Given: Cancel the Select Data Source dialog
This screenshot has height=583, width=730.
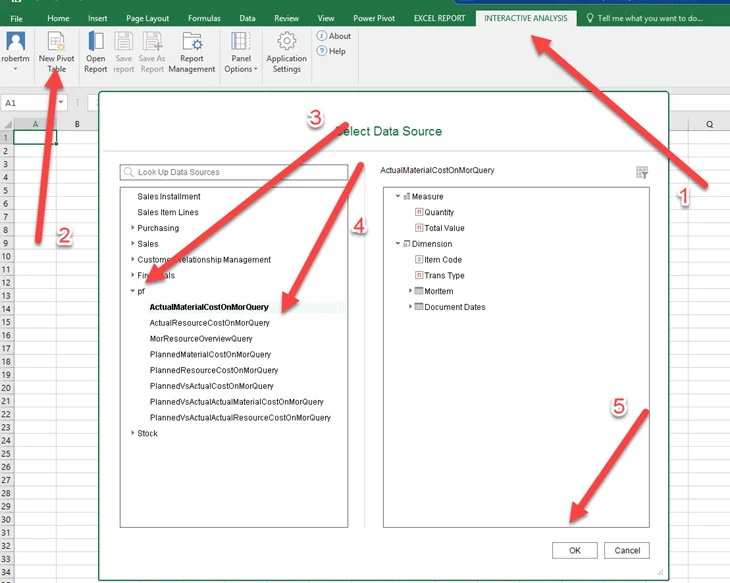Looking at the screenshot, I should (x=627, y=550).
